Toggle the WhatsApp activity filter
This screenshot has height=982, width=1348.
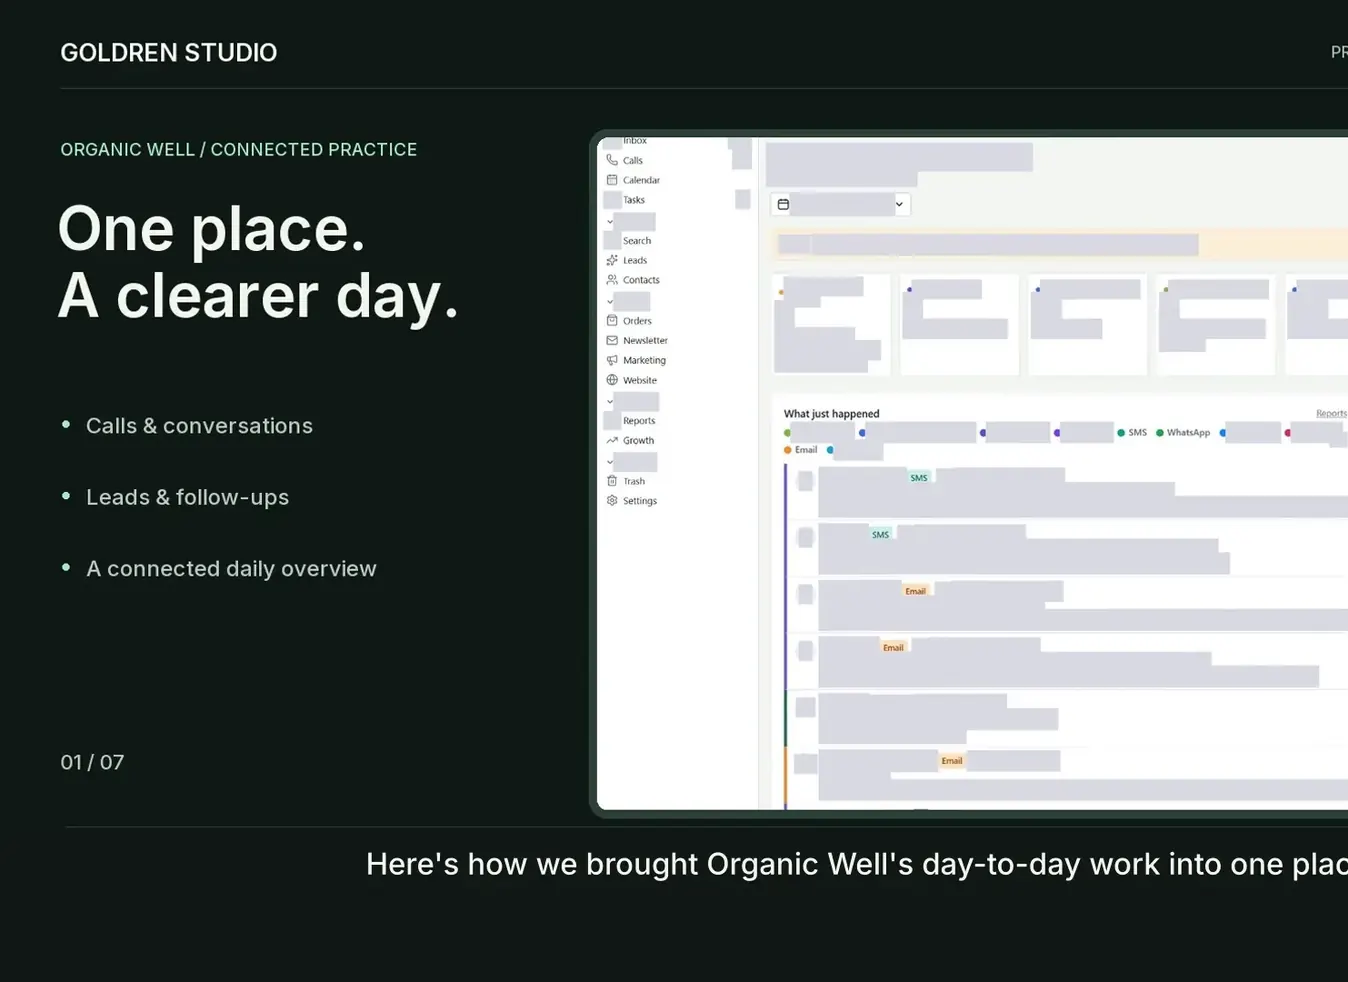(x=1183, y=433)
